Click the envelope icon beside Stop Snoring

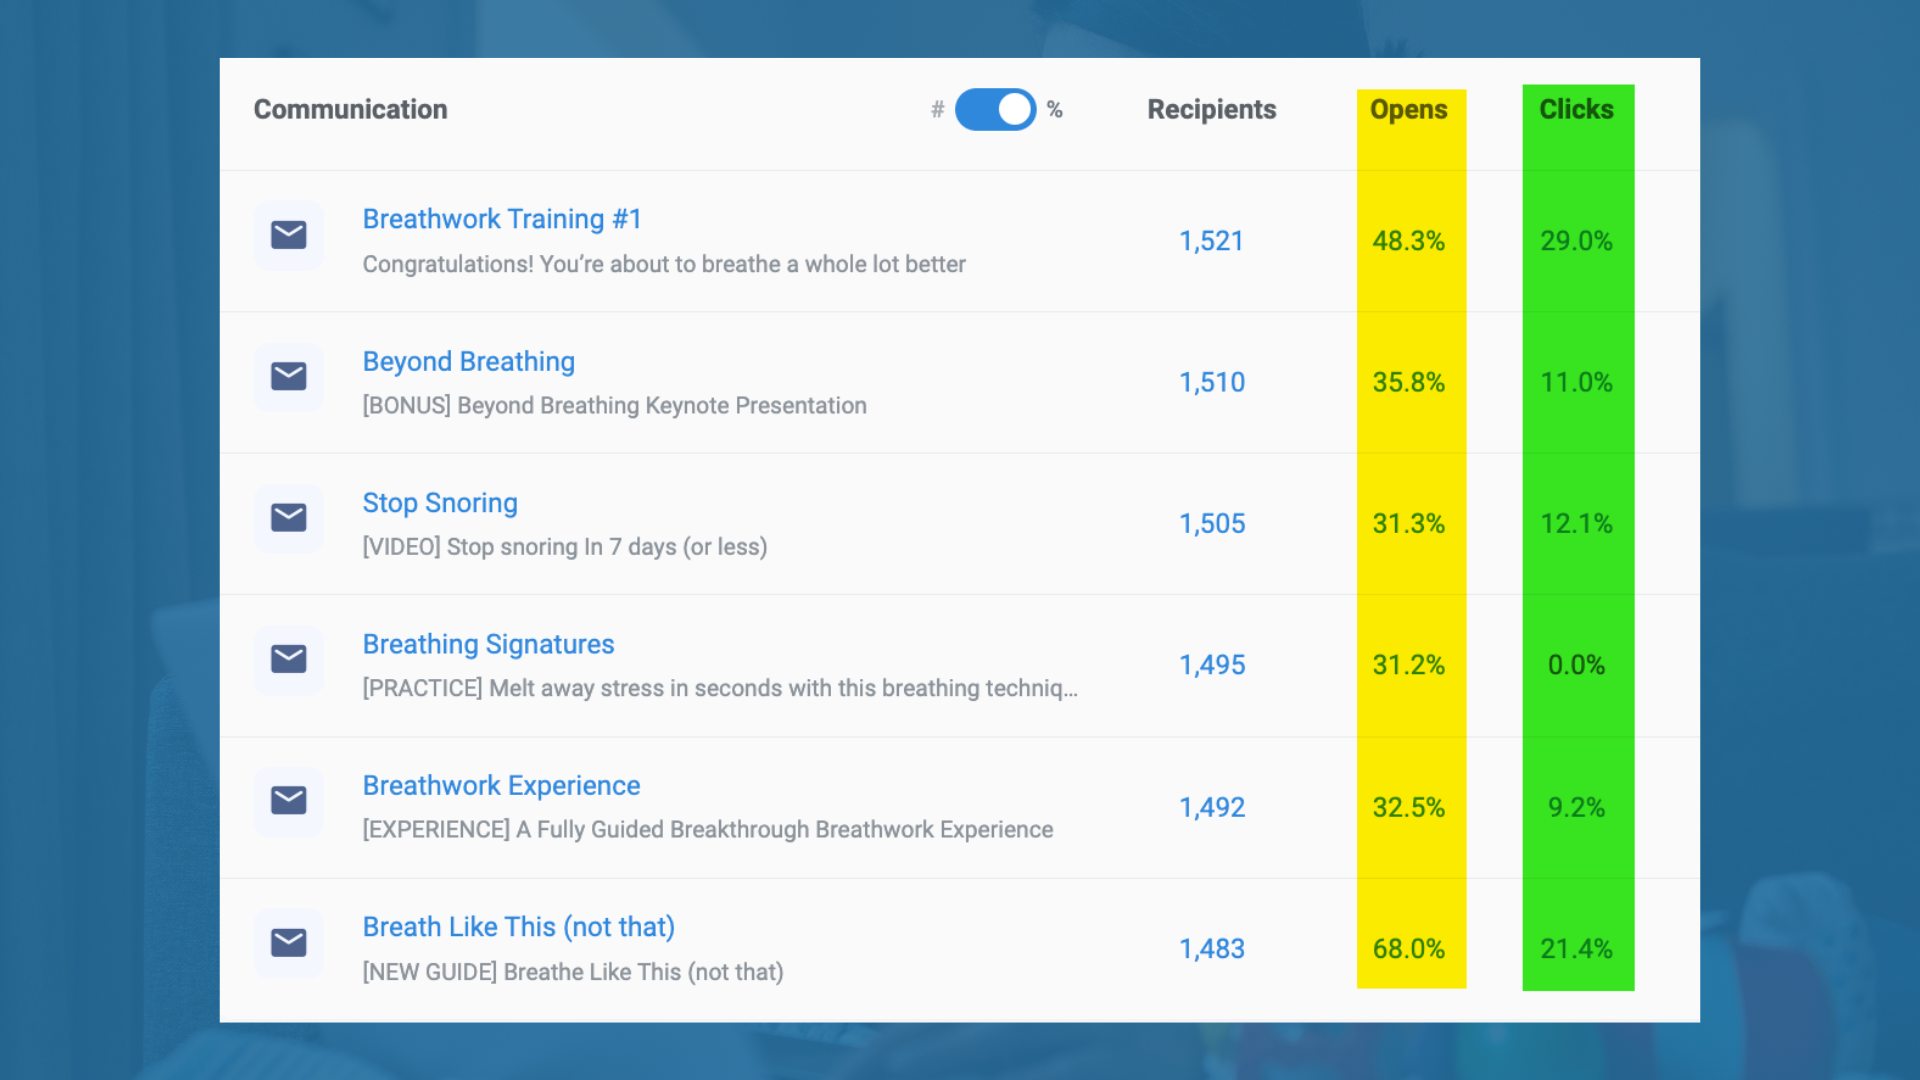point(288,518)
